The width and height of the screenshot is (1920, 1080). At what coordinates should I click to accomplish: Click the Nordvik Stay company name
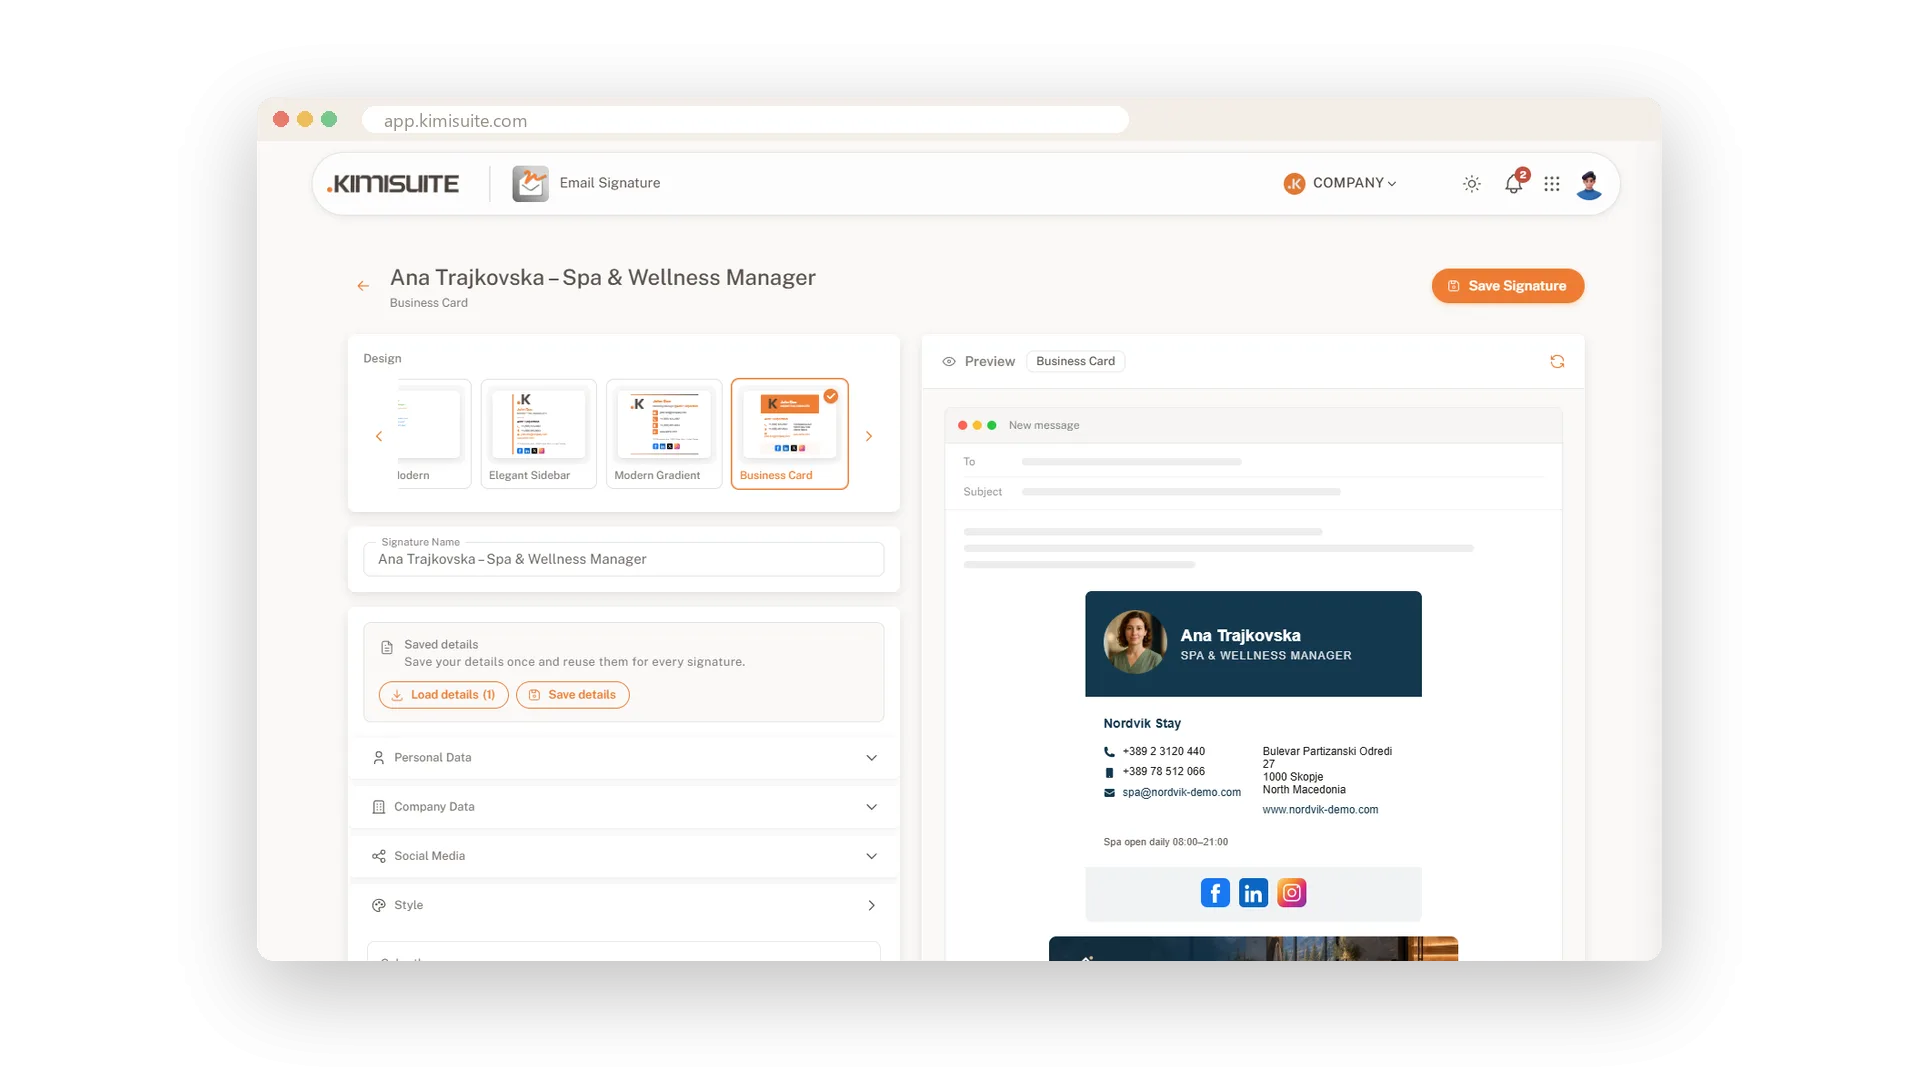click(1142, 723)
